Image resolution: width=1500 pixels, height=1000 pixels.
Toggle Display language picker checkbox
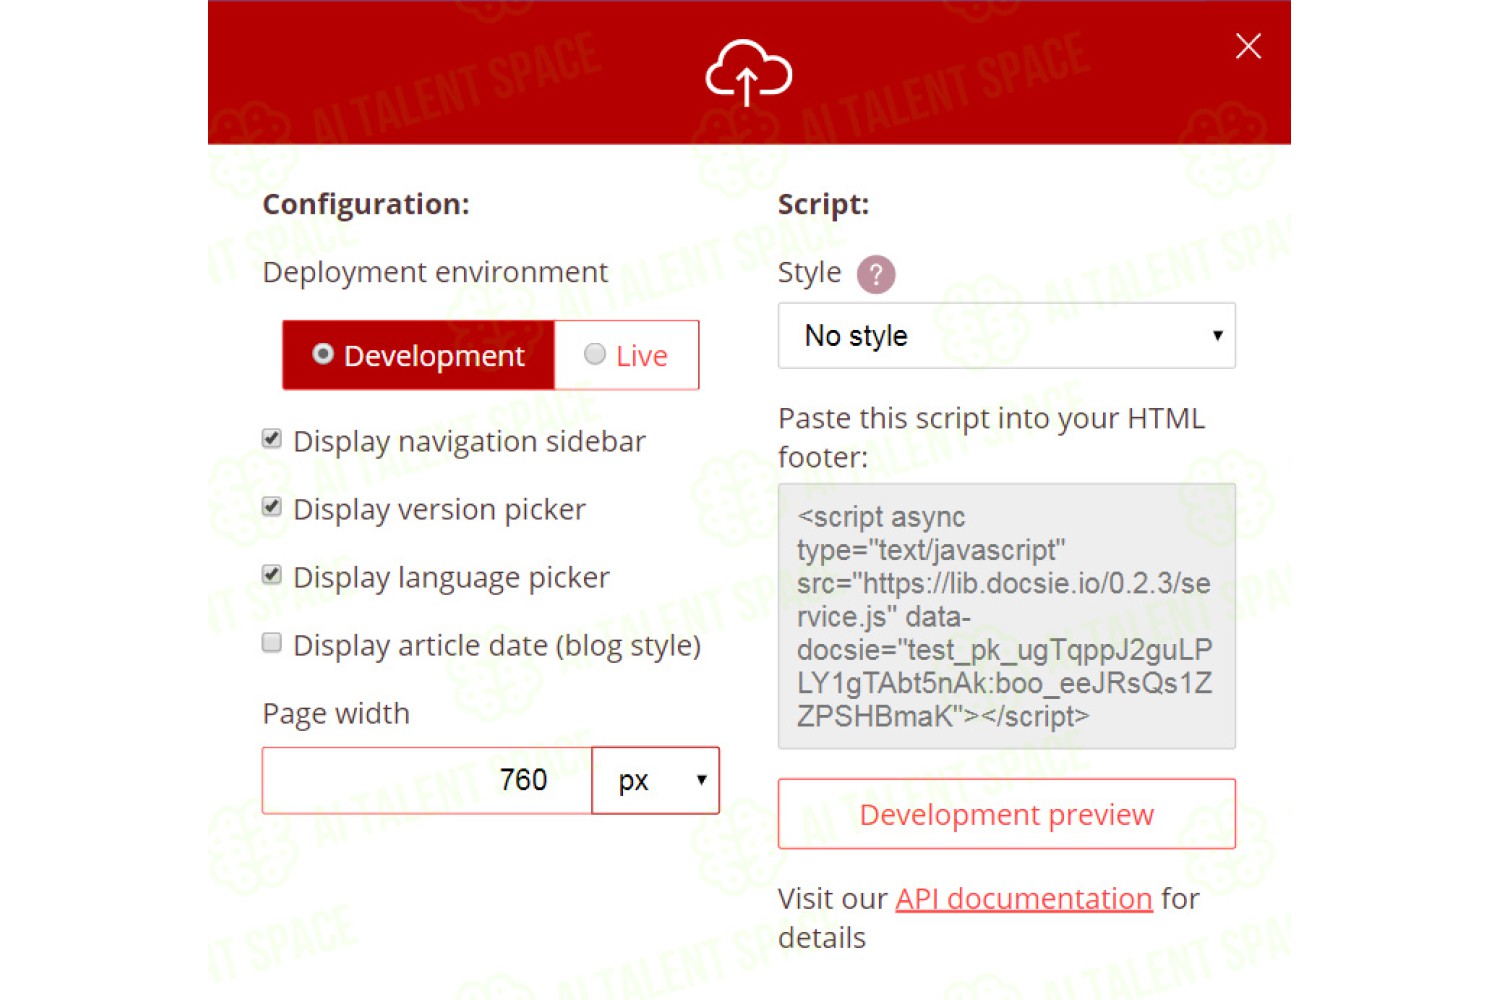(272, 575)
